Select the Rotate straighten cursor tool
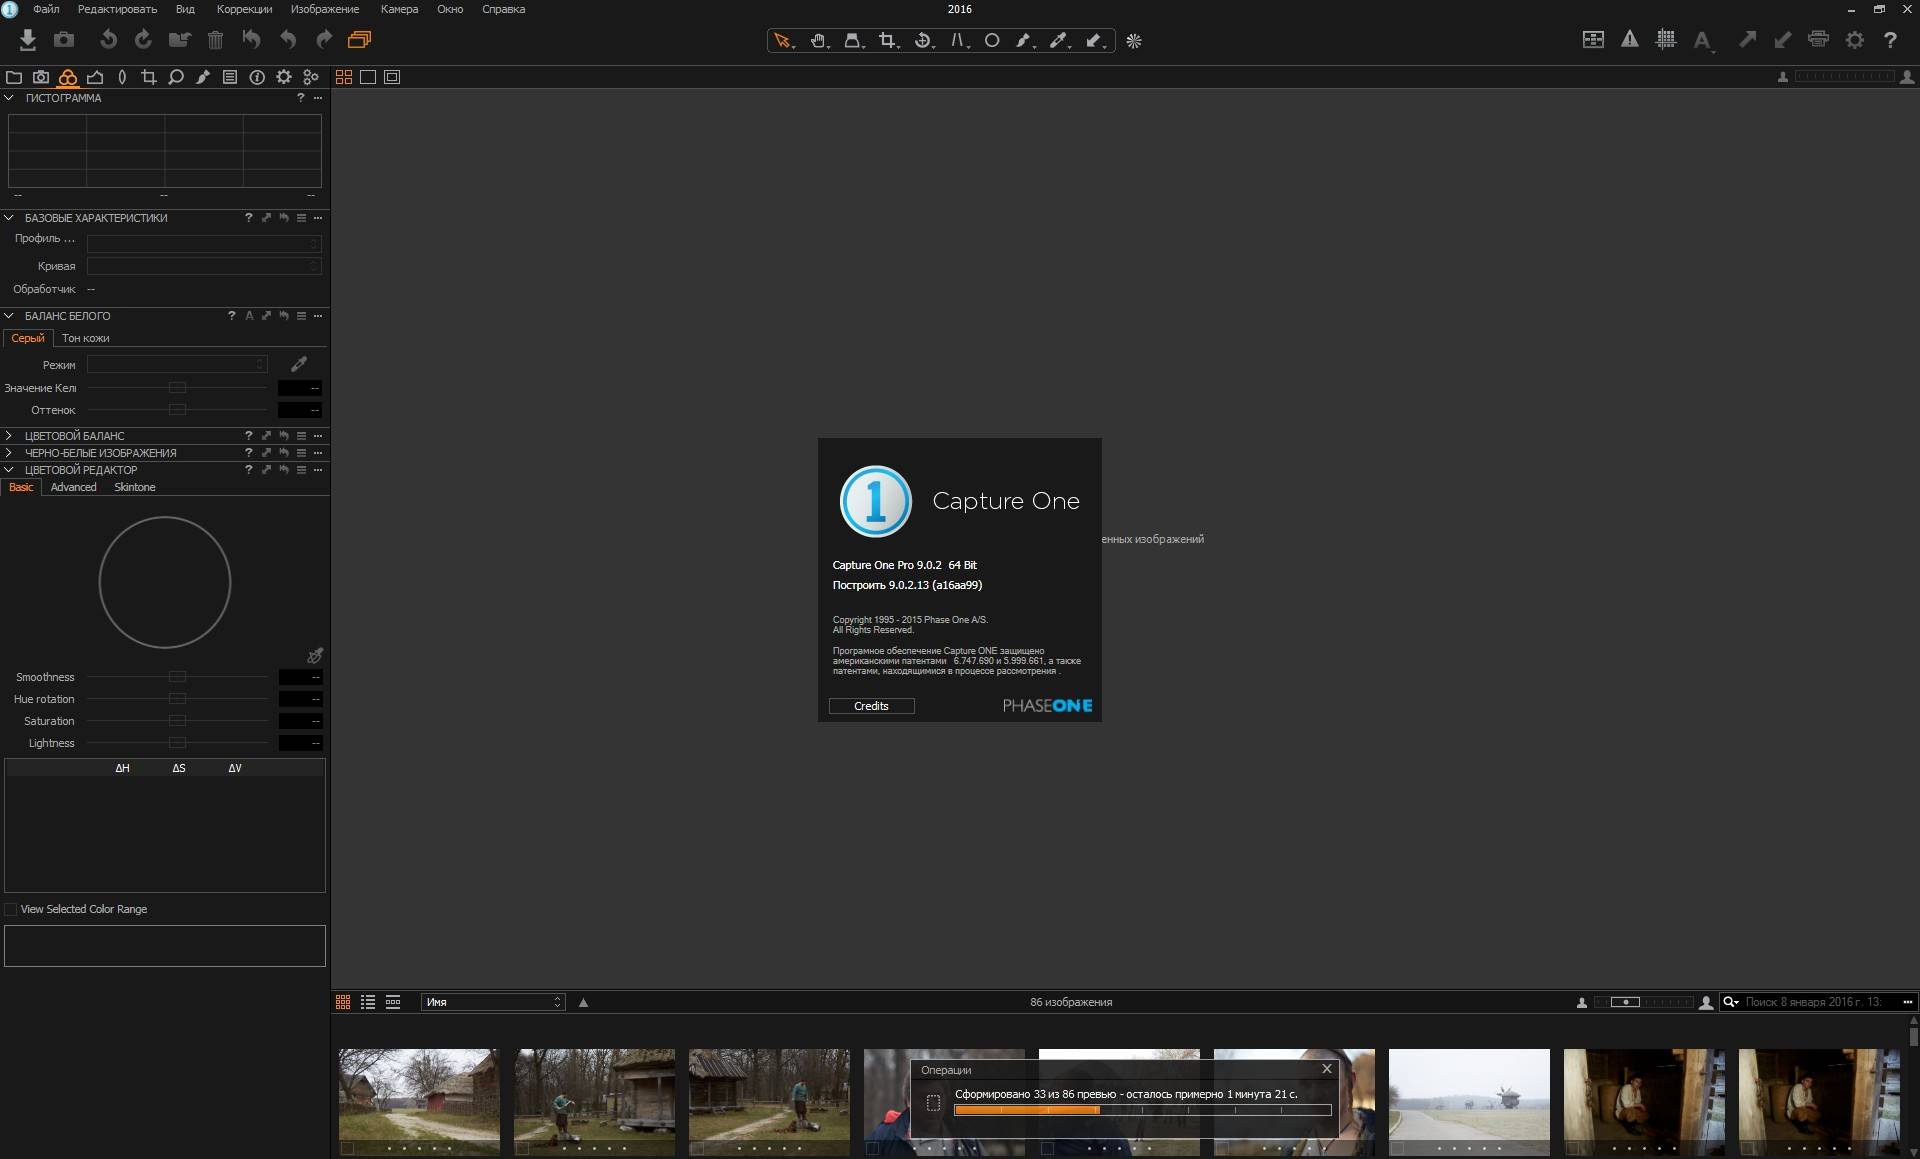The height and width of the screenshot is (1159, 1920). tap(923, 41)
